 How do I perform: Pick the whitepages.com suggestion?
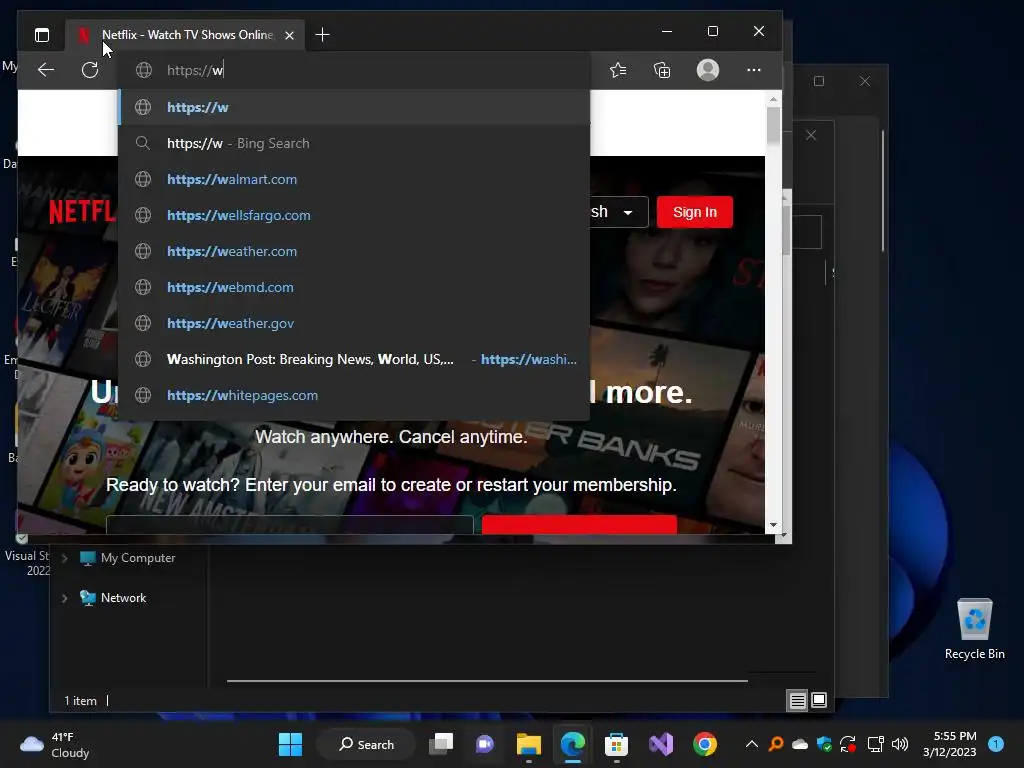tap(355, 394)
